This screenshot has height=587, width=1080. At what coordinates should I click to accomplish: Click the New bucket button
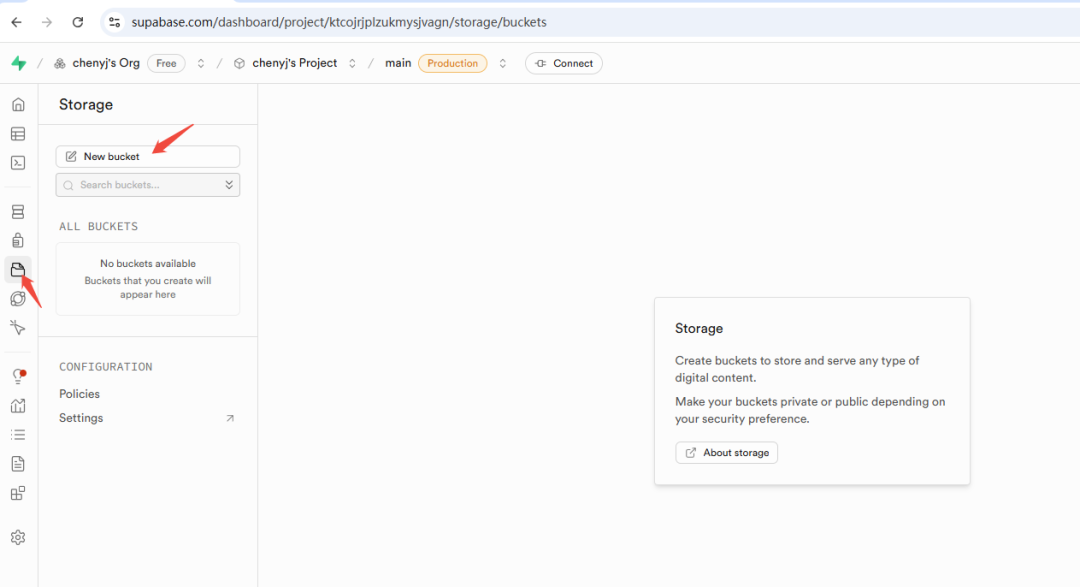(x=147, y=156)
